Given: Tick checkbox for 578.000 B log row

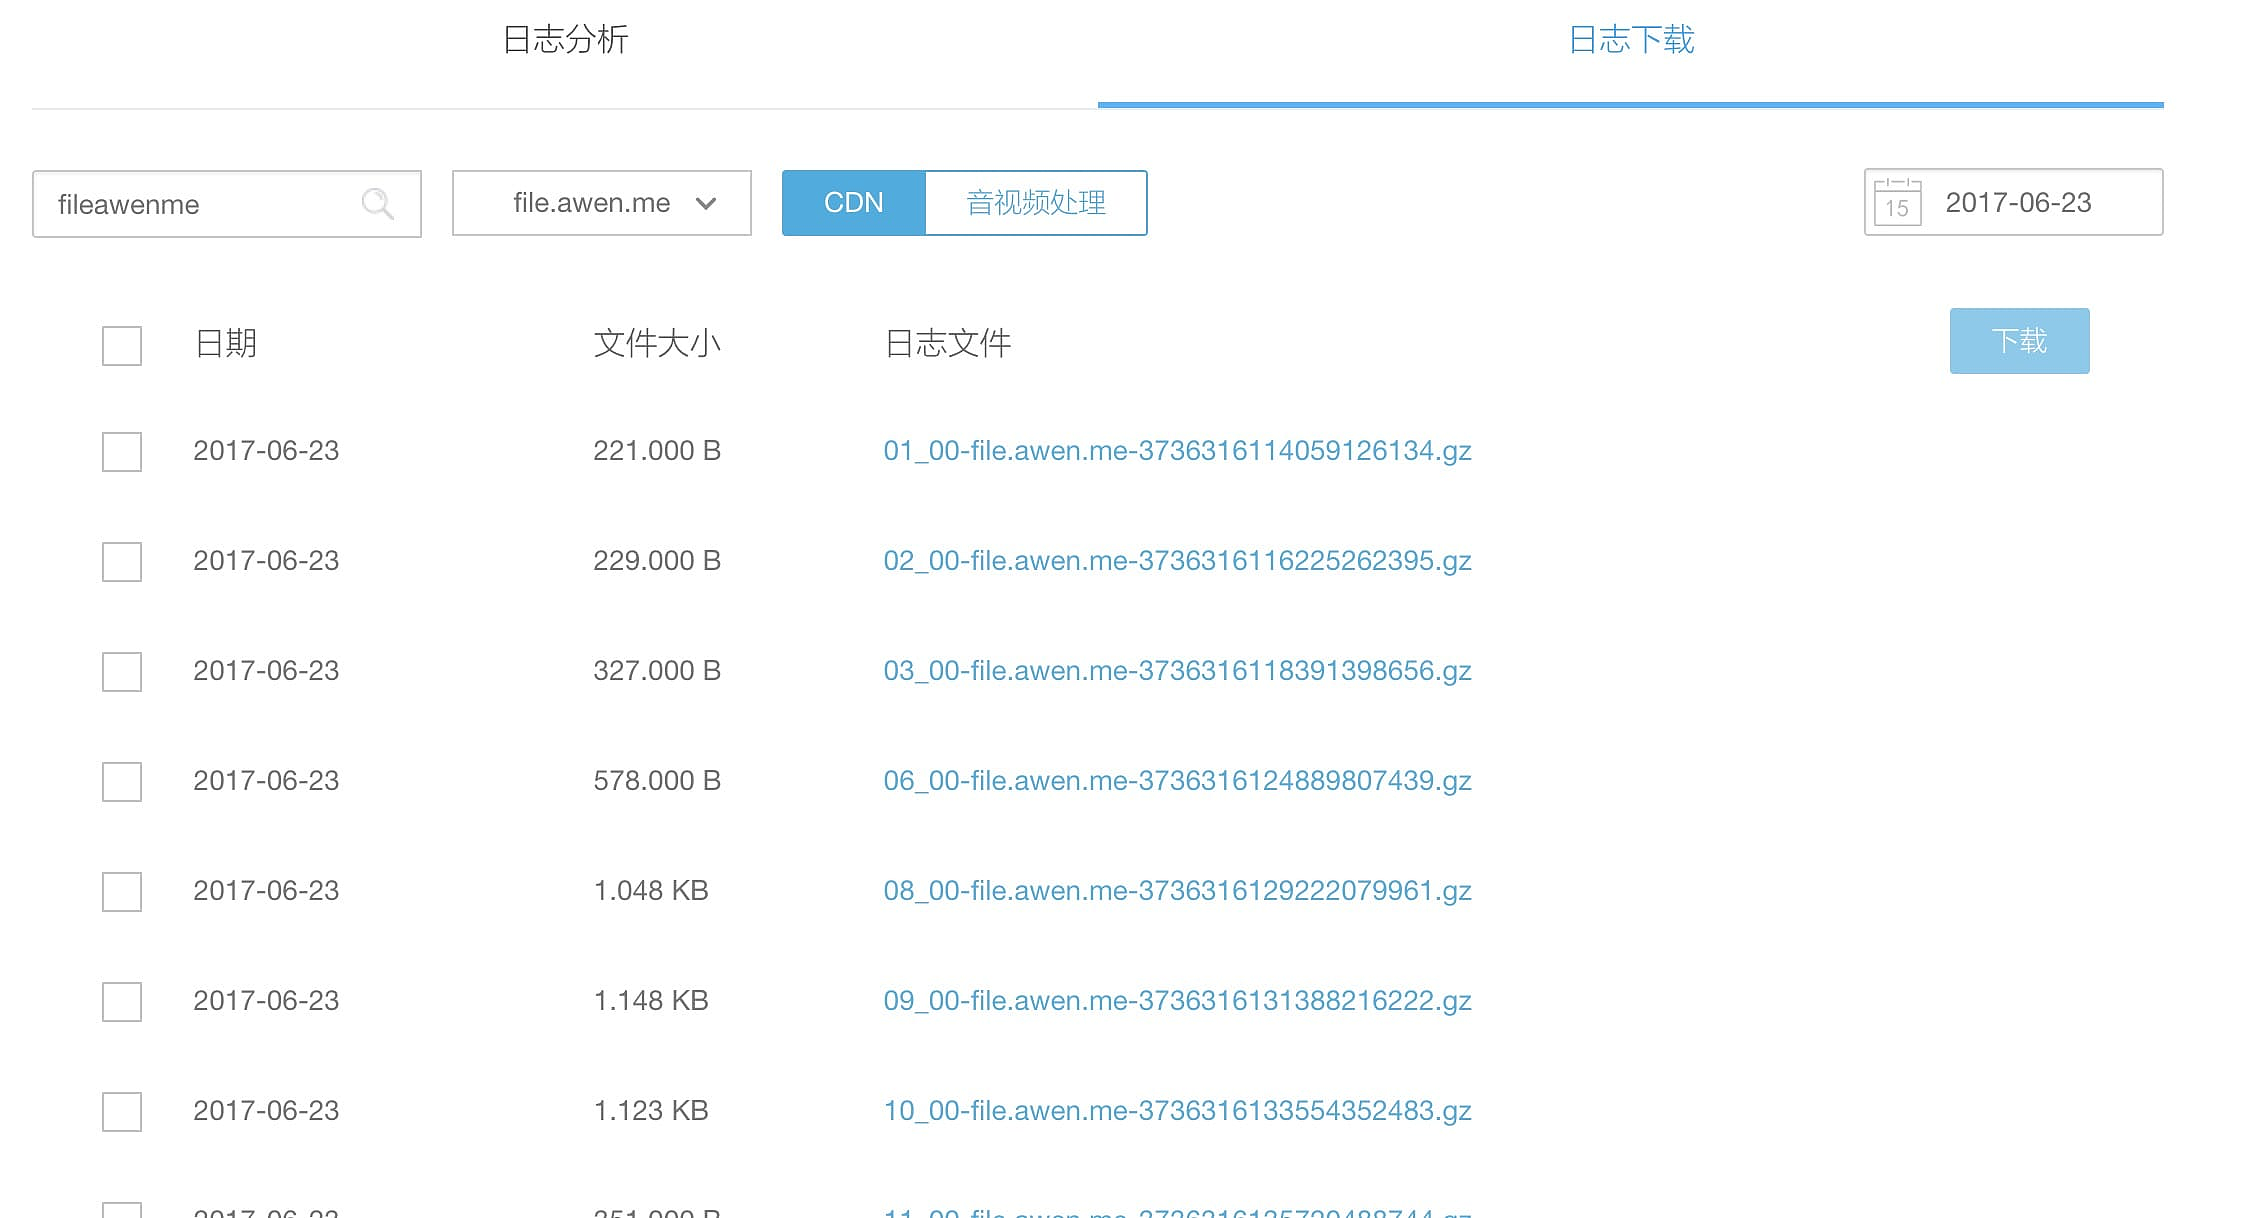Looking at the screenshot, I should [x=122, y=782].
